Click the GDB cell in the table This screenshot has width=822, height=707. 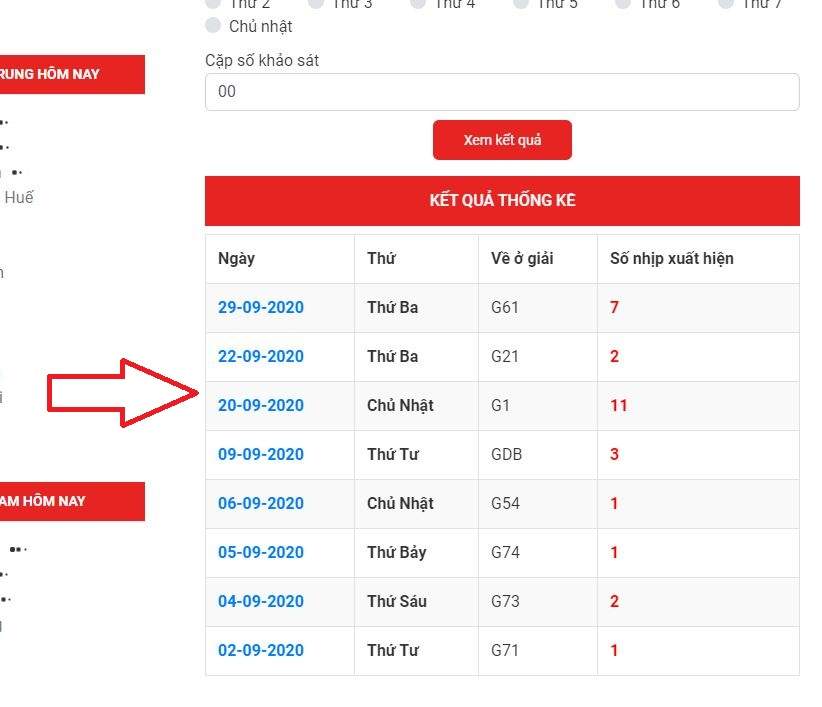pos(506,455)
